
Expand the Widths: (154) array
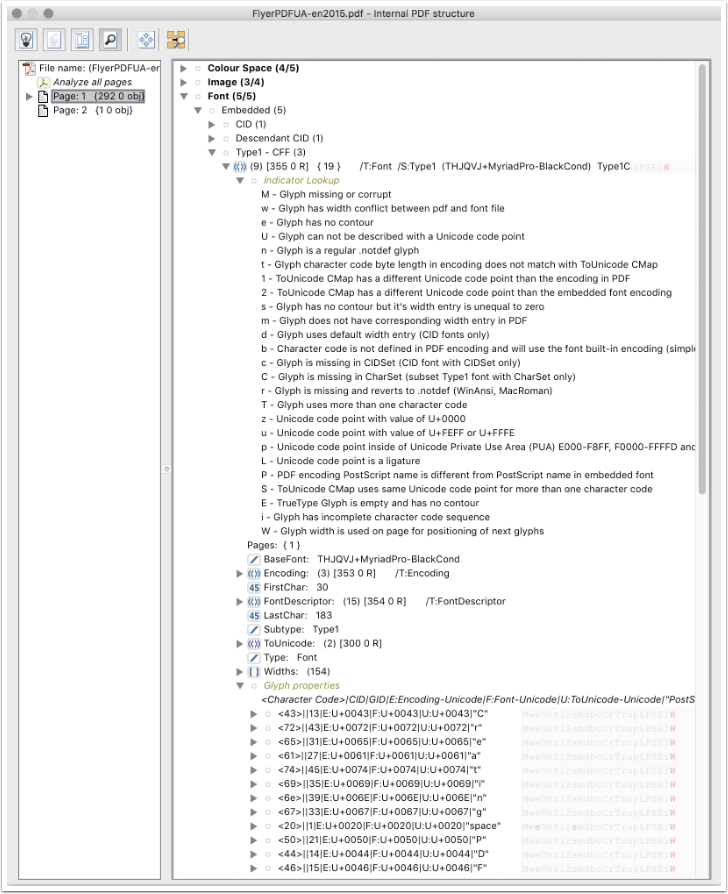pos(240,672)
